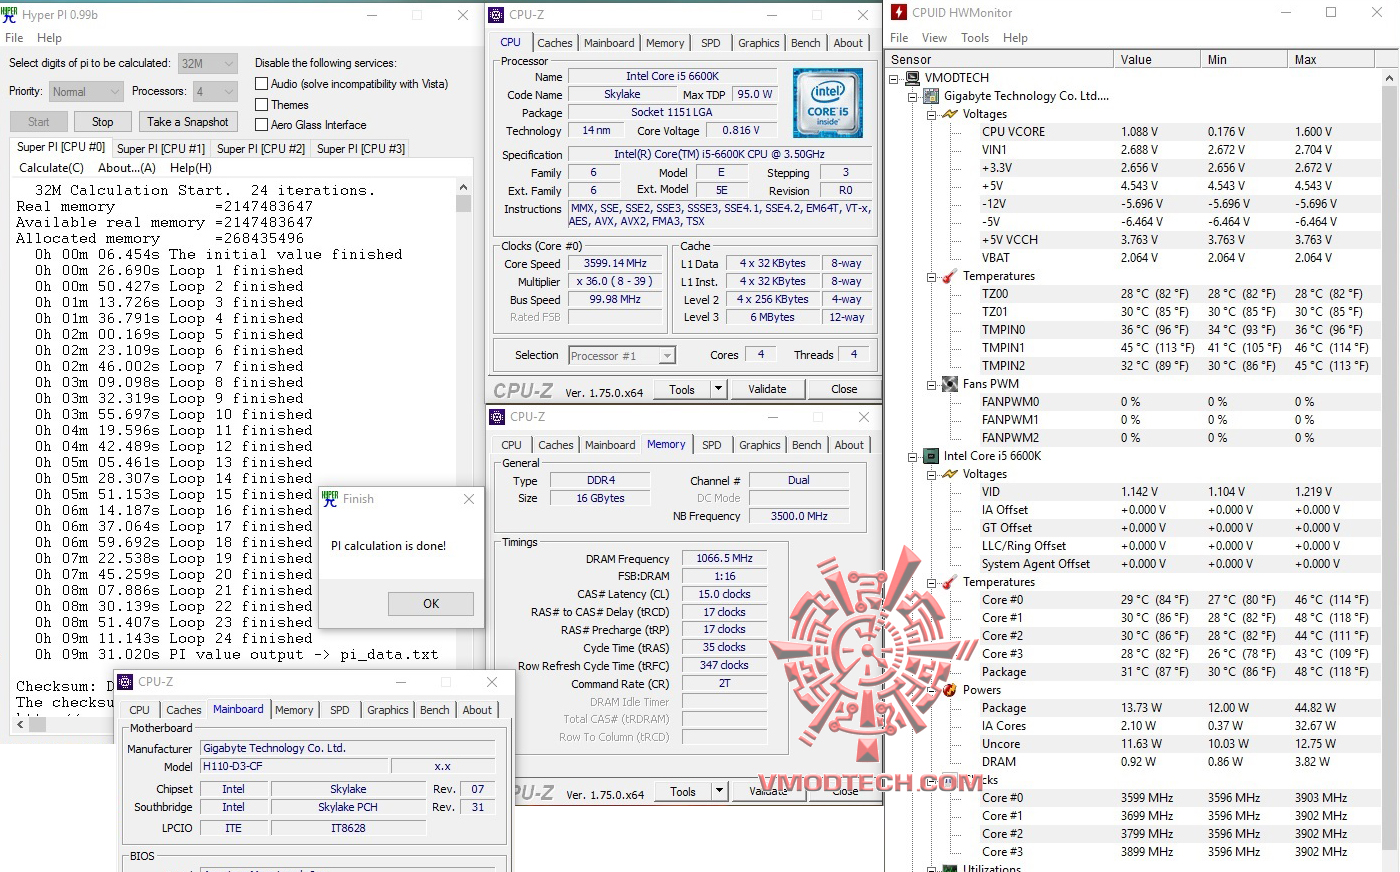Click the left arrow of Super PI's horizontal scrollbar
The width and height of the screenshot is (1400, 872).
tap(21, 724)
